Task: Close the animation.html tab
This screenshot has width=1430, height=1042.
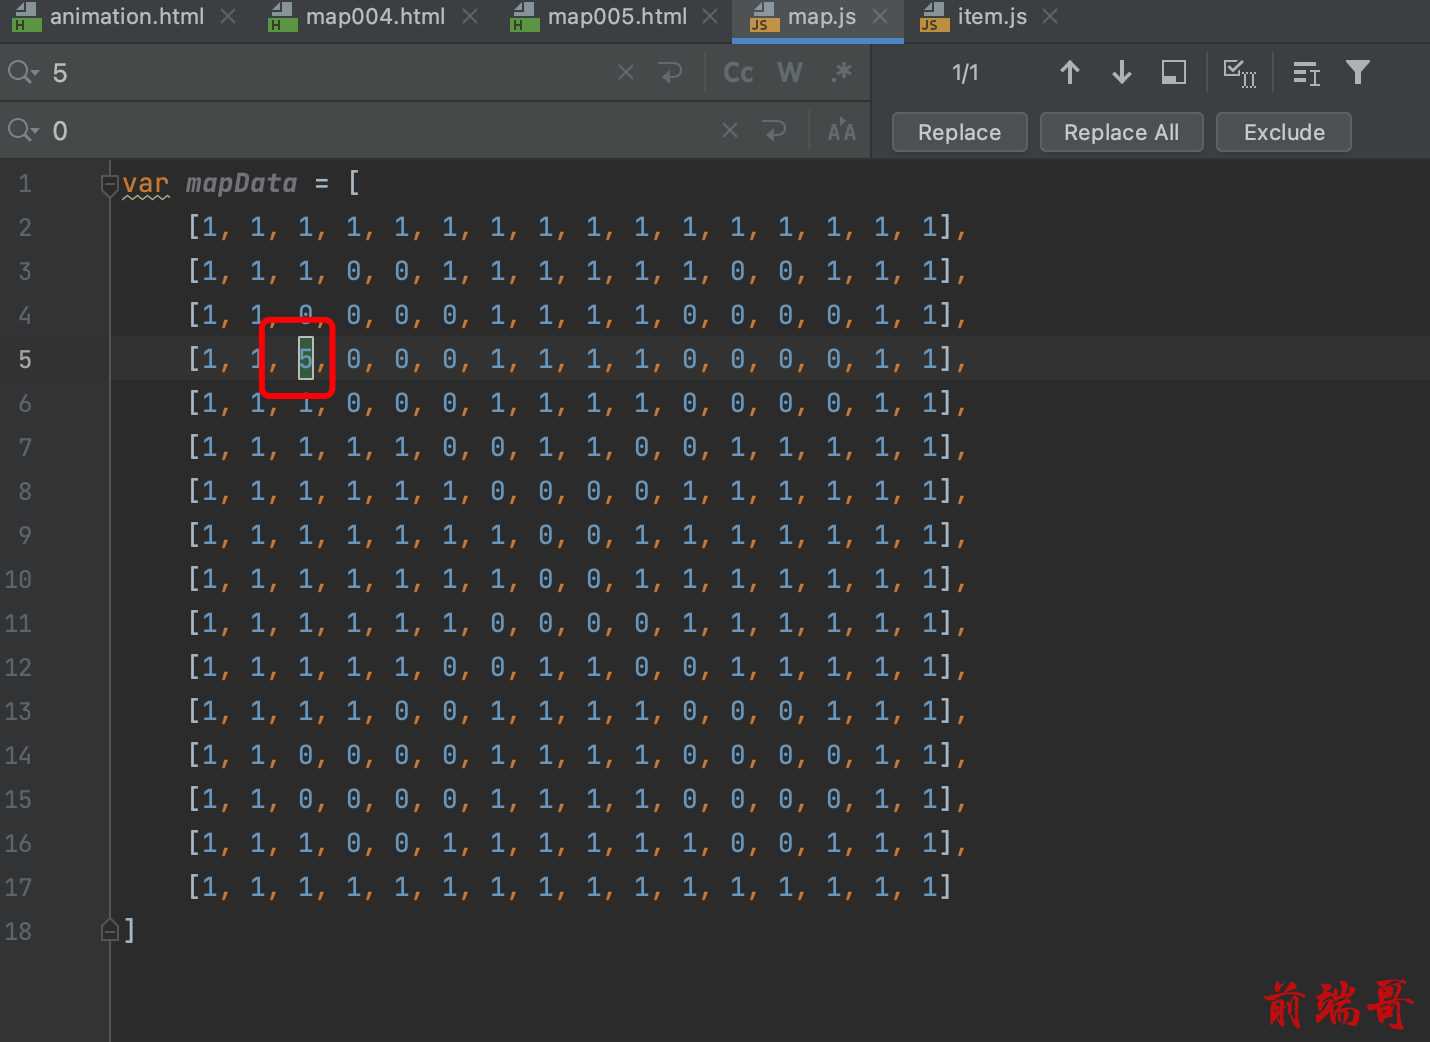Action: [228, 17]
